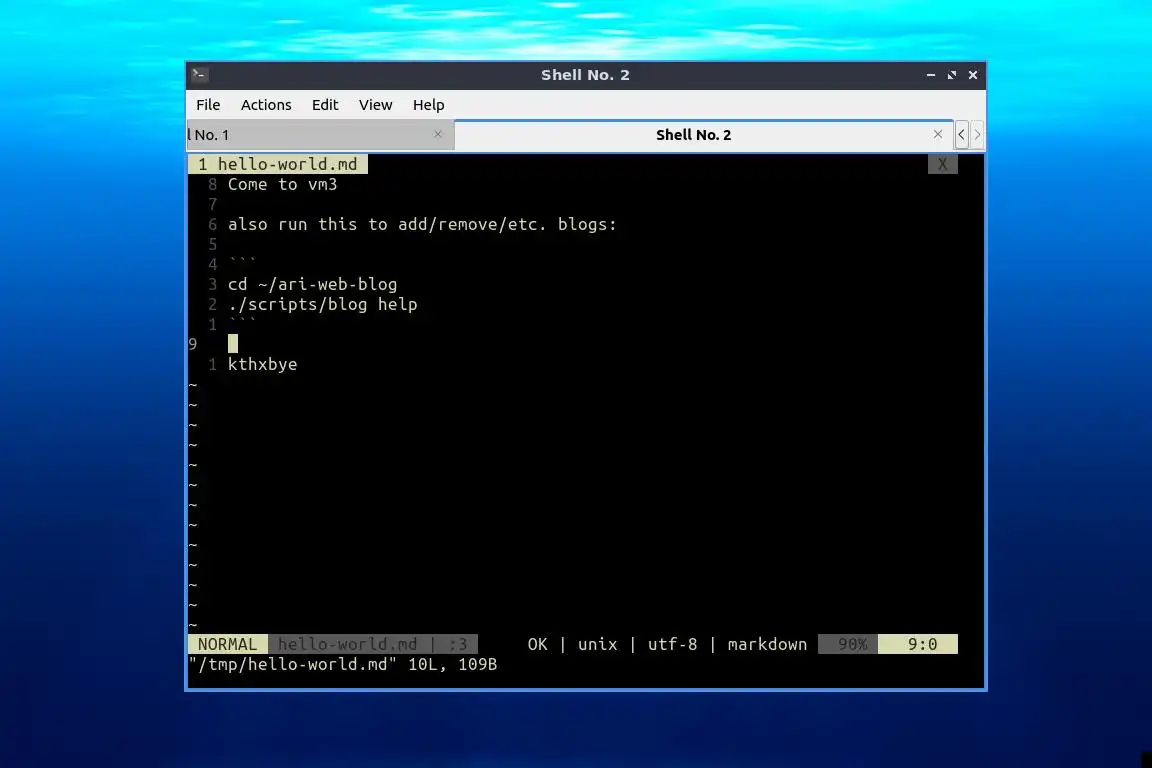Viewport: 1152px width, 768px height.
Task: Maximize the Shell No. 2 window
Action: tap(952, 75)
